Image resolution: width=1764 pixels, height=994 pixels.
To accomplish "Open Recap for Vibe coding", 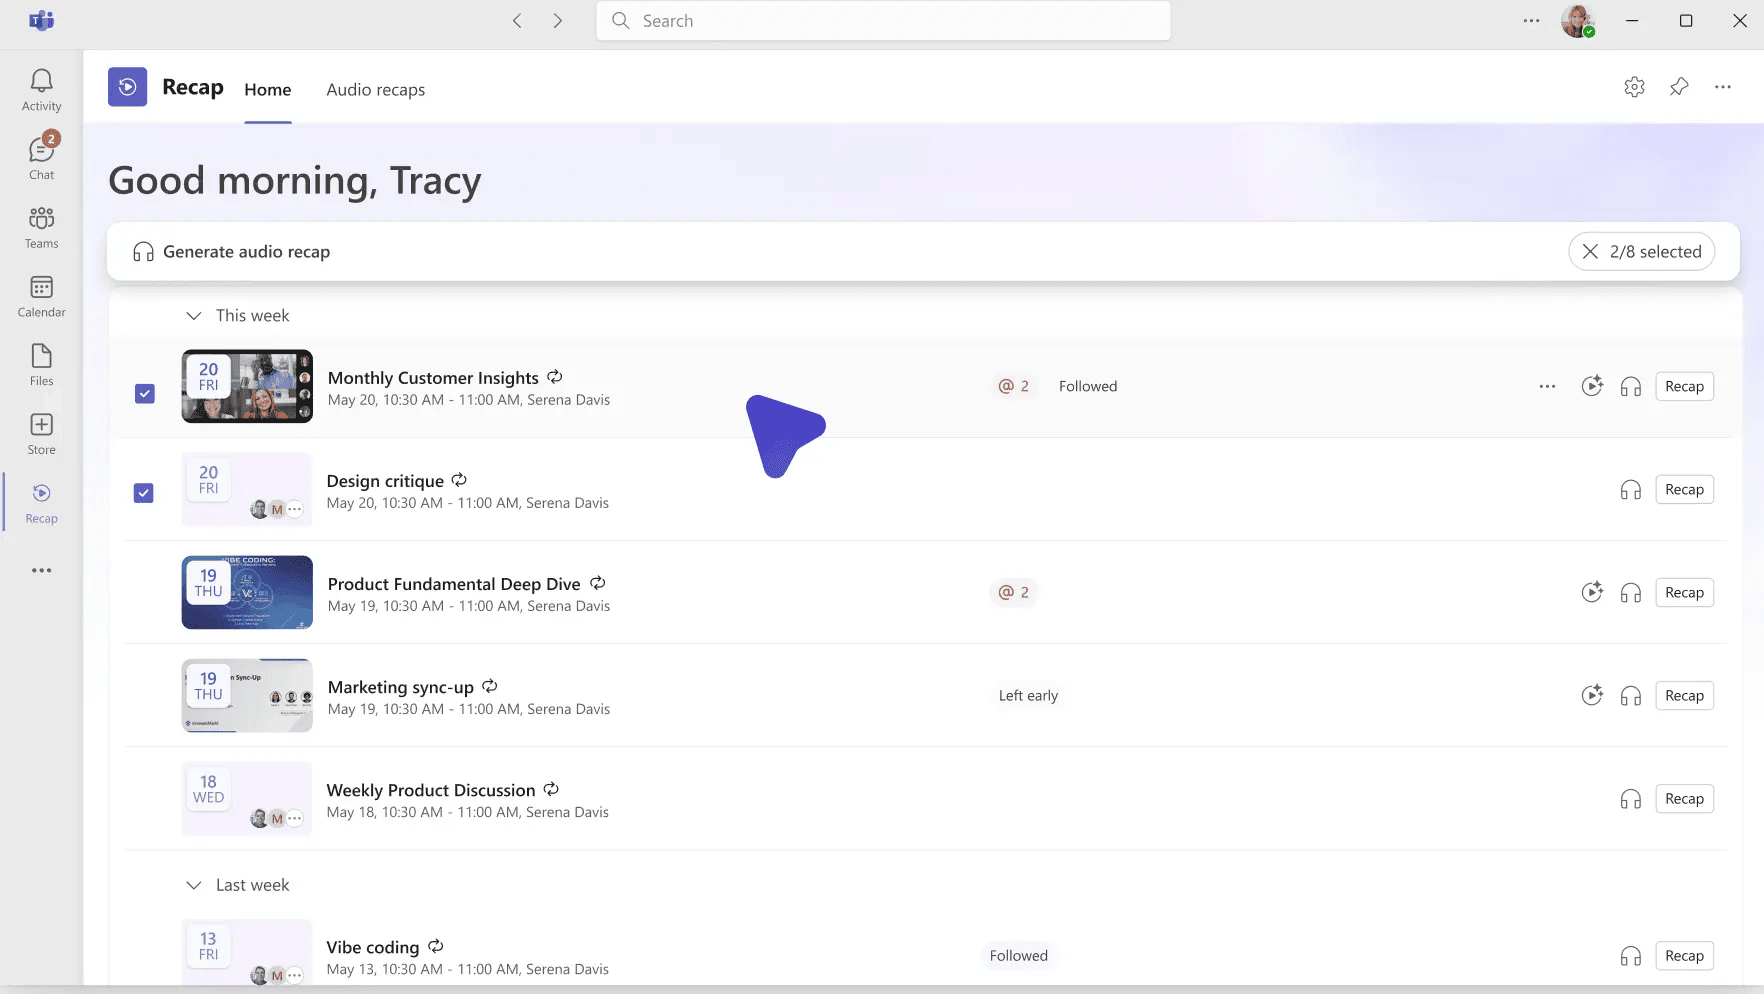I will (1684, 955).
